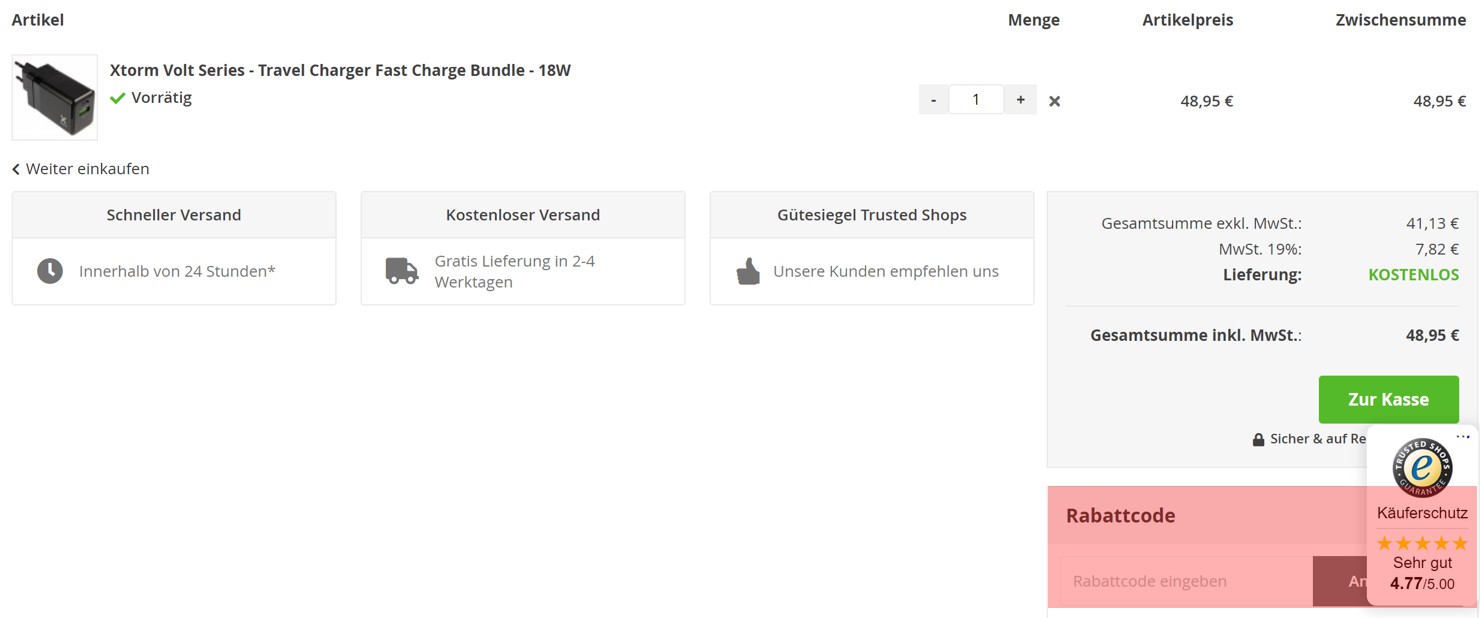This screenshot has width=1480, height=618.
Task: Click the text Innerhalb von 24 Stunden*
Action: [177, 271]
